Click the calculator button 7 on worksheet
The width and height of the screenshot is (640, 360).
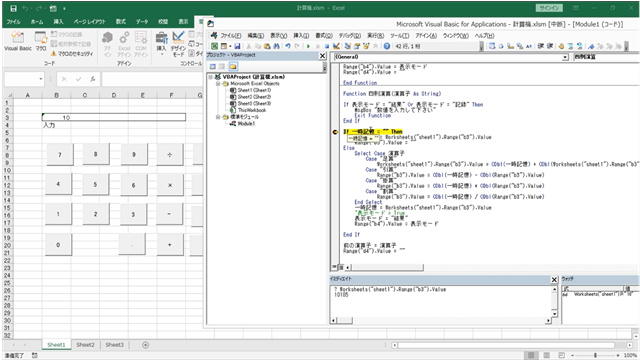[60, 154]
